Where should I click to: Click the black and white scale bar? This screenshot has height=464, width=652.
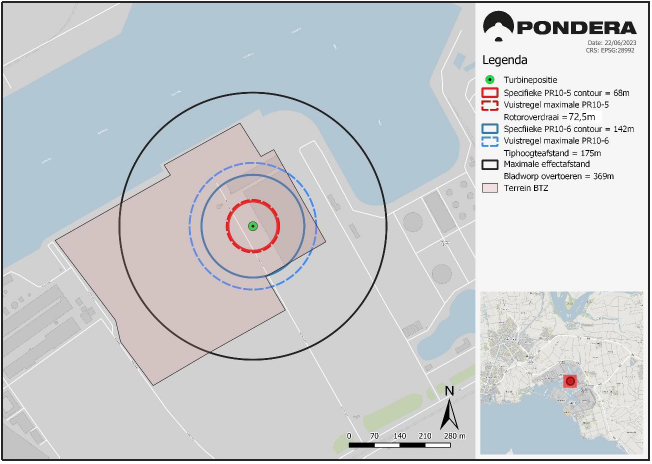click(x=400, y=445)
